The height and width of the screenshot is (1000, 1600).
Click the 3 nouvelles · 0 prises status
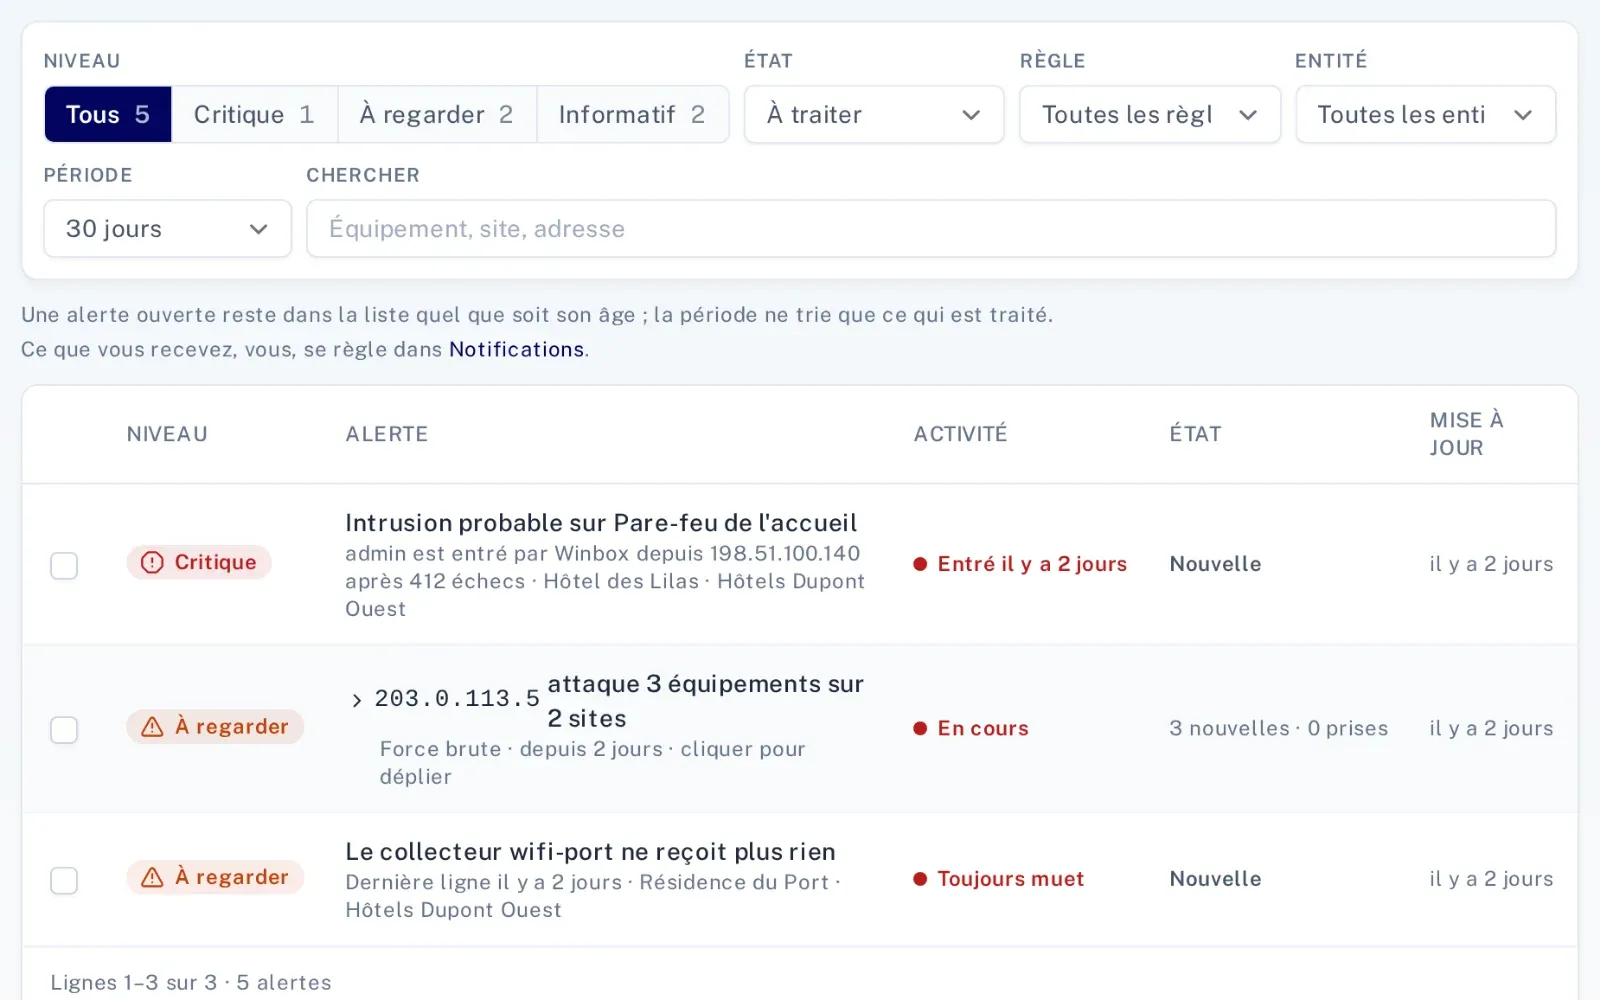(1279, 728)
